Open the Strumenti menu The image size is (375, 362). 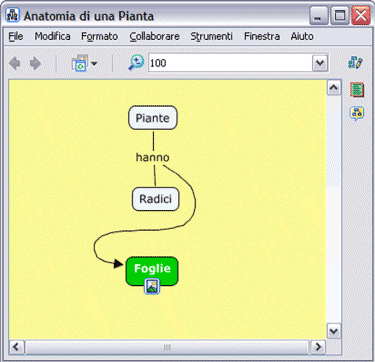[211, 36]
